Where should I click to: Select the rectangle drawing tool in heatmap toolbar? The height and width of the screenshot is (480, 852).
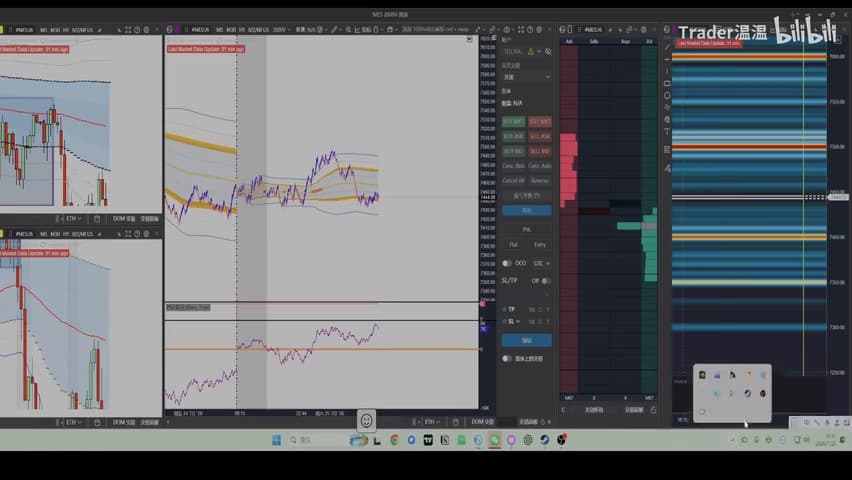pos(667,83)
